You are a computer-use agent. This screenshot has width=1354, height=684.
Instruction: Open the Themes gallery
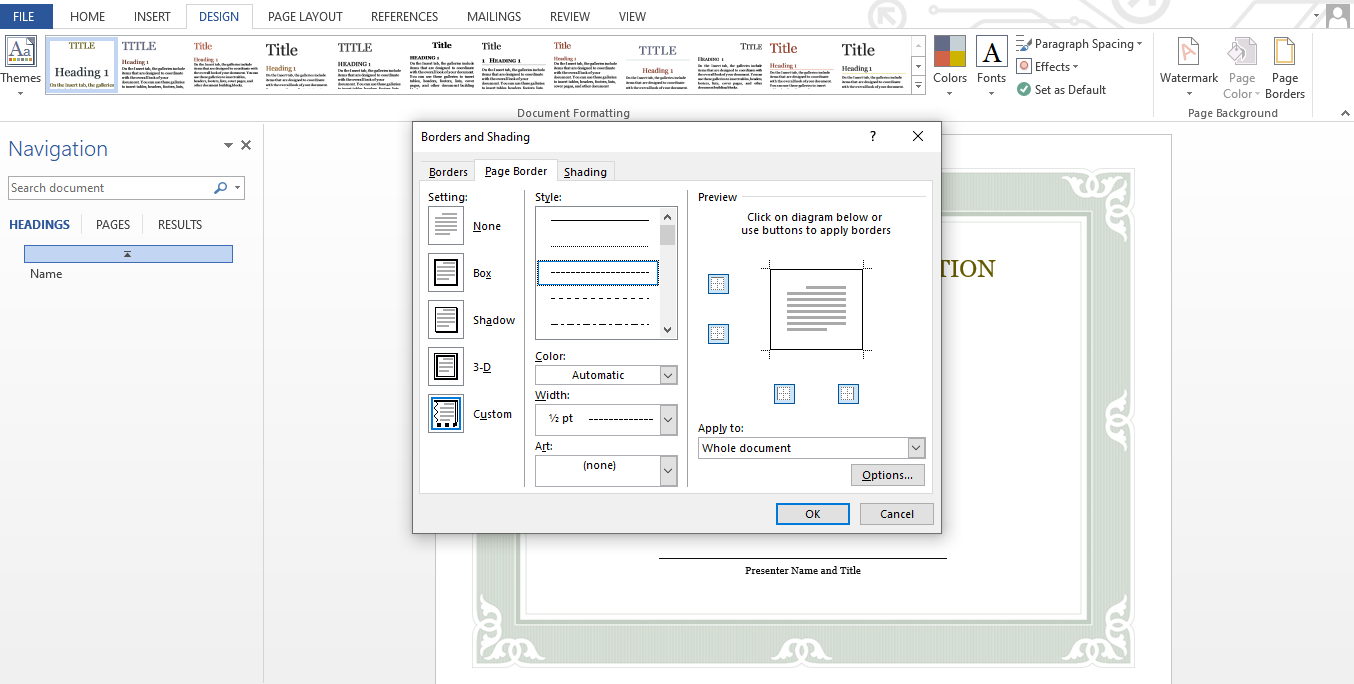click(x=20, y=67)
